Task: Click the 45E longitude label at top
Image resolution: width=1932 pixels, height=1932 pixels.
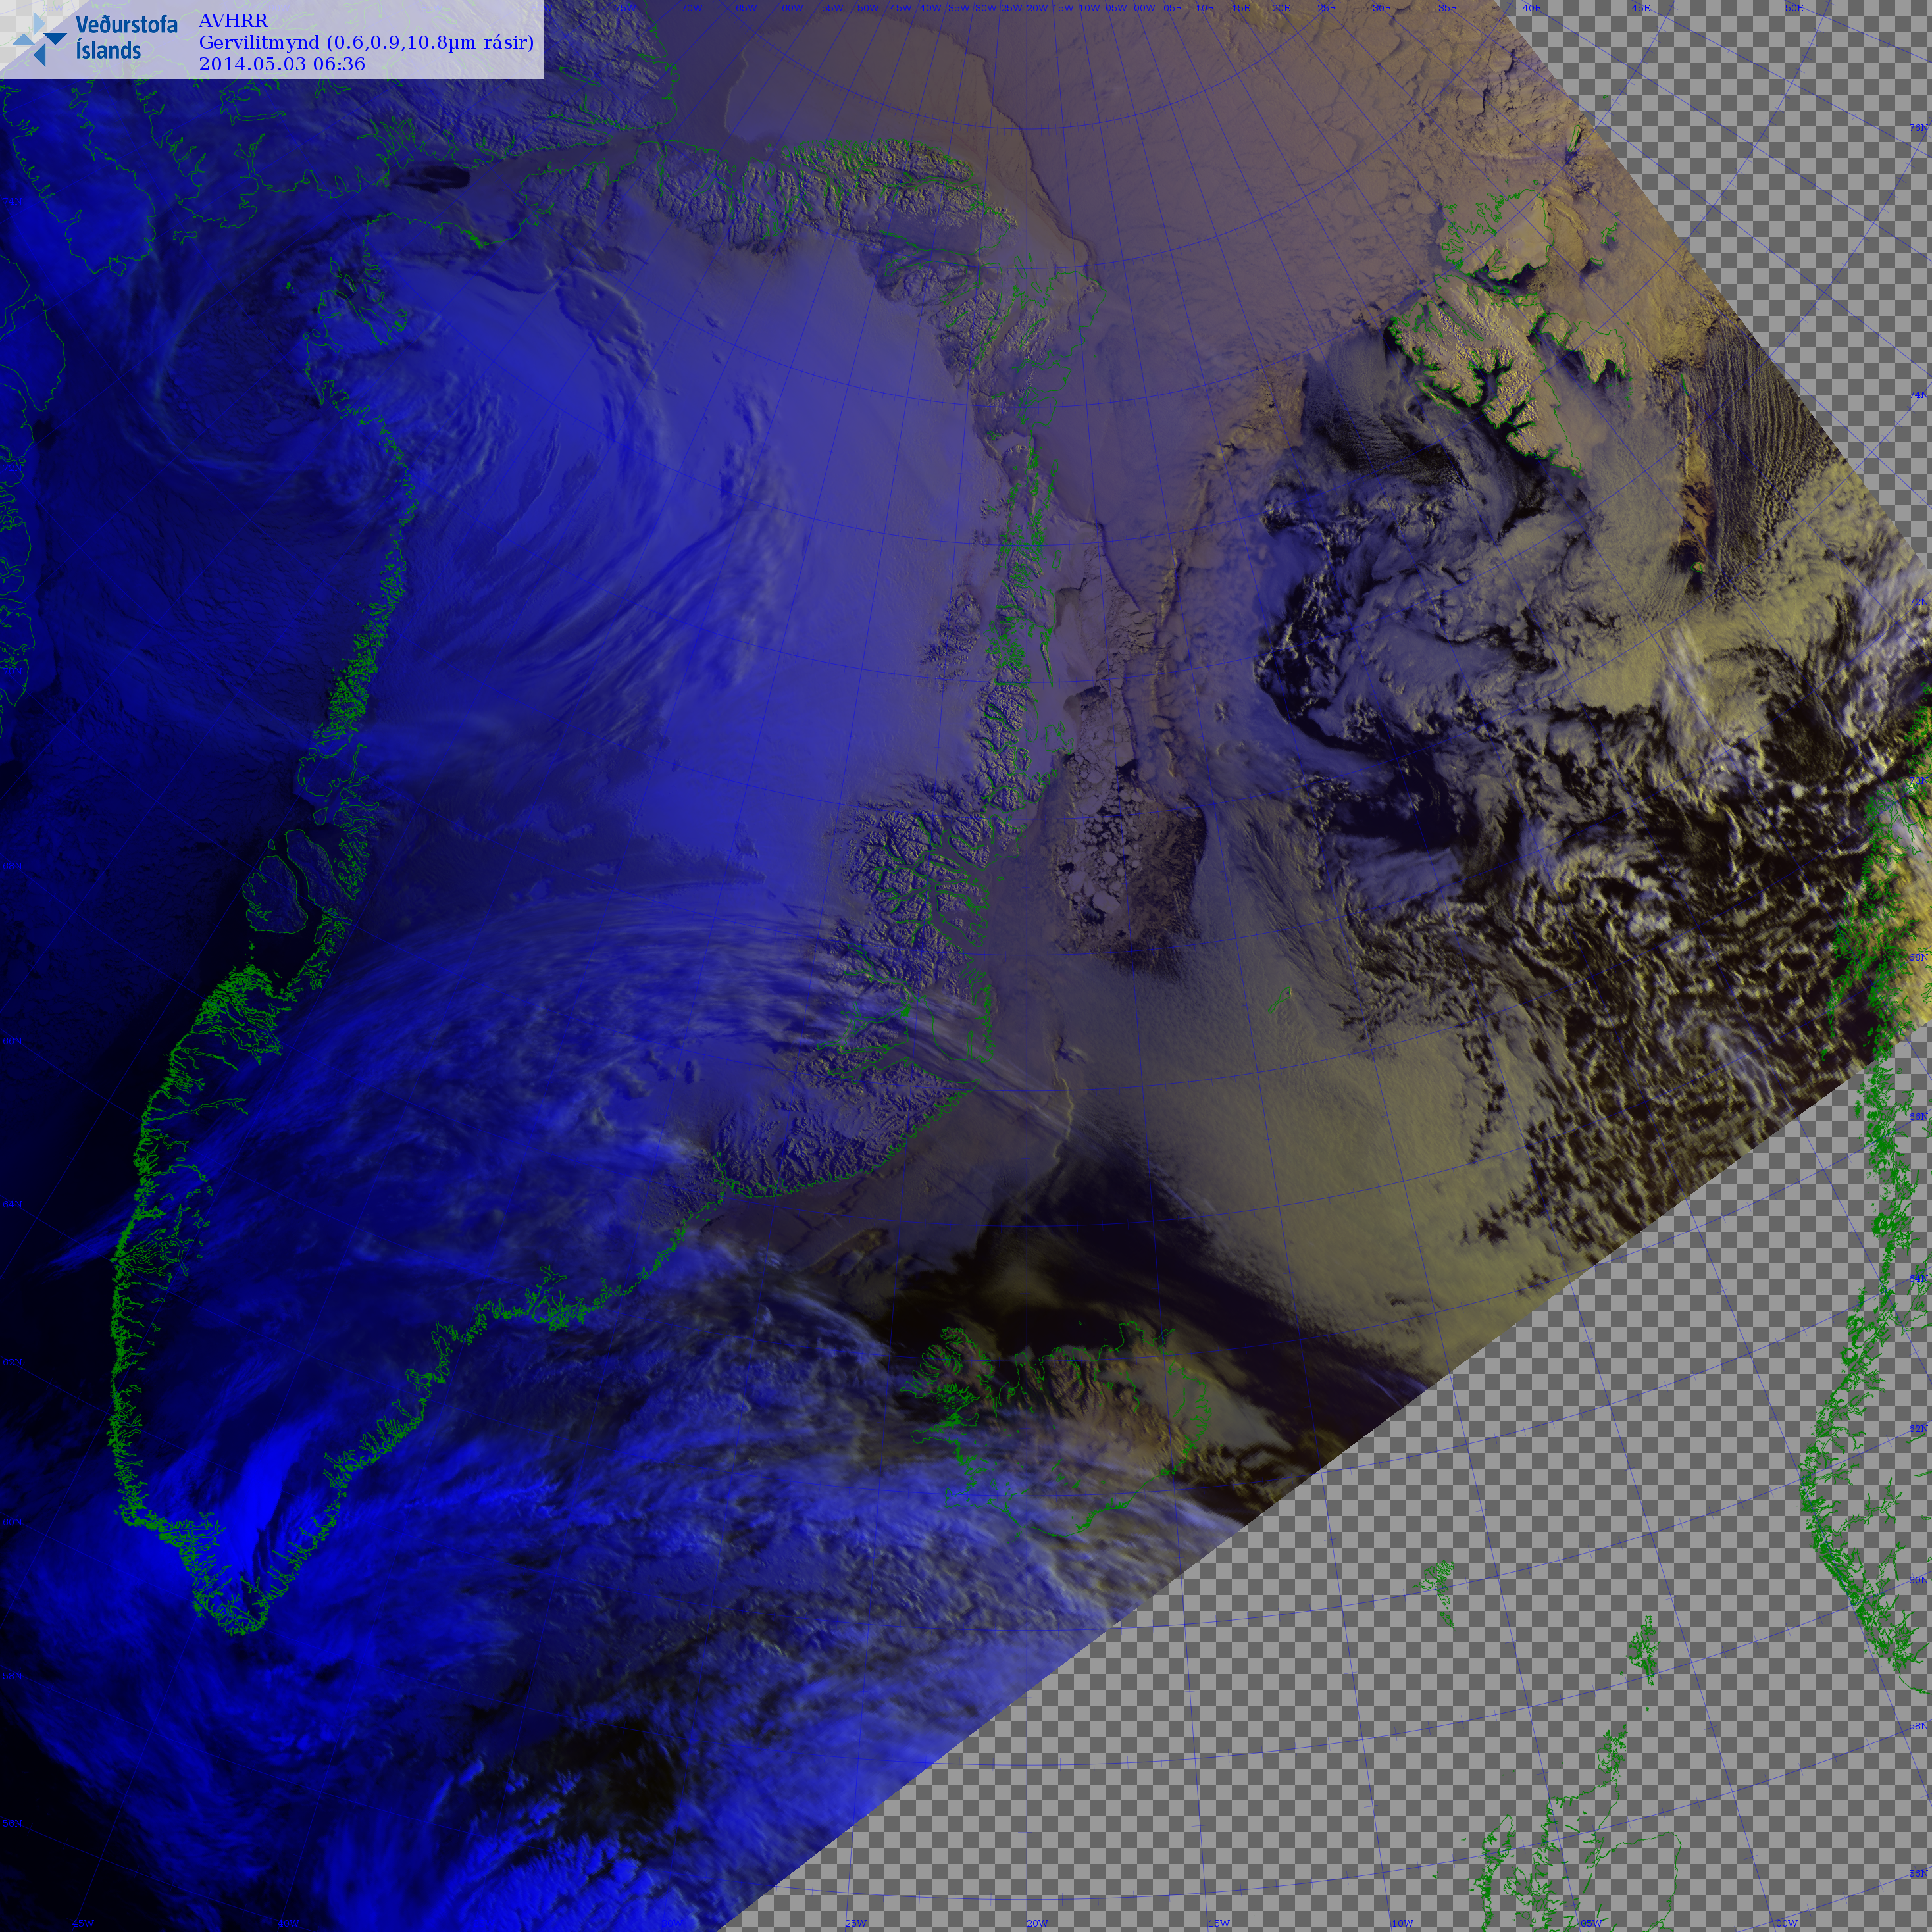Action: click(x=1641, y=8)
